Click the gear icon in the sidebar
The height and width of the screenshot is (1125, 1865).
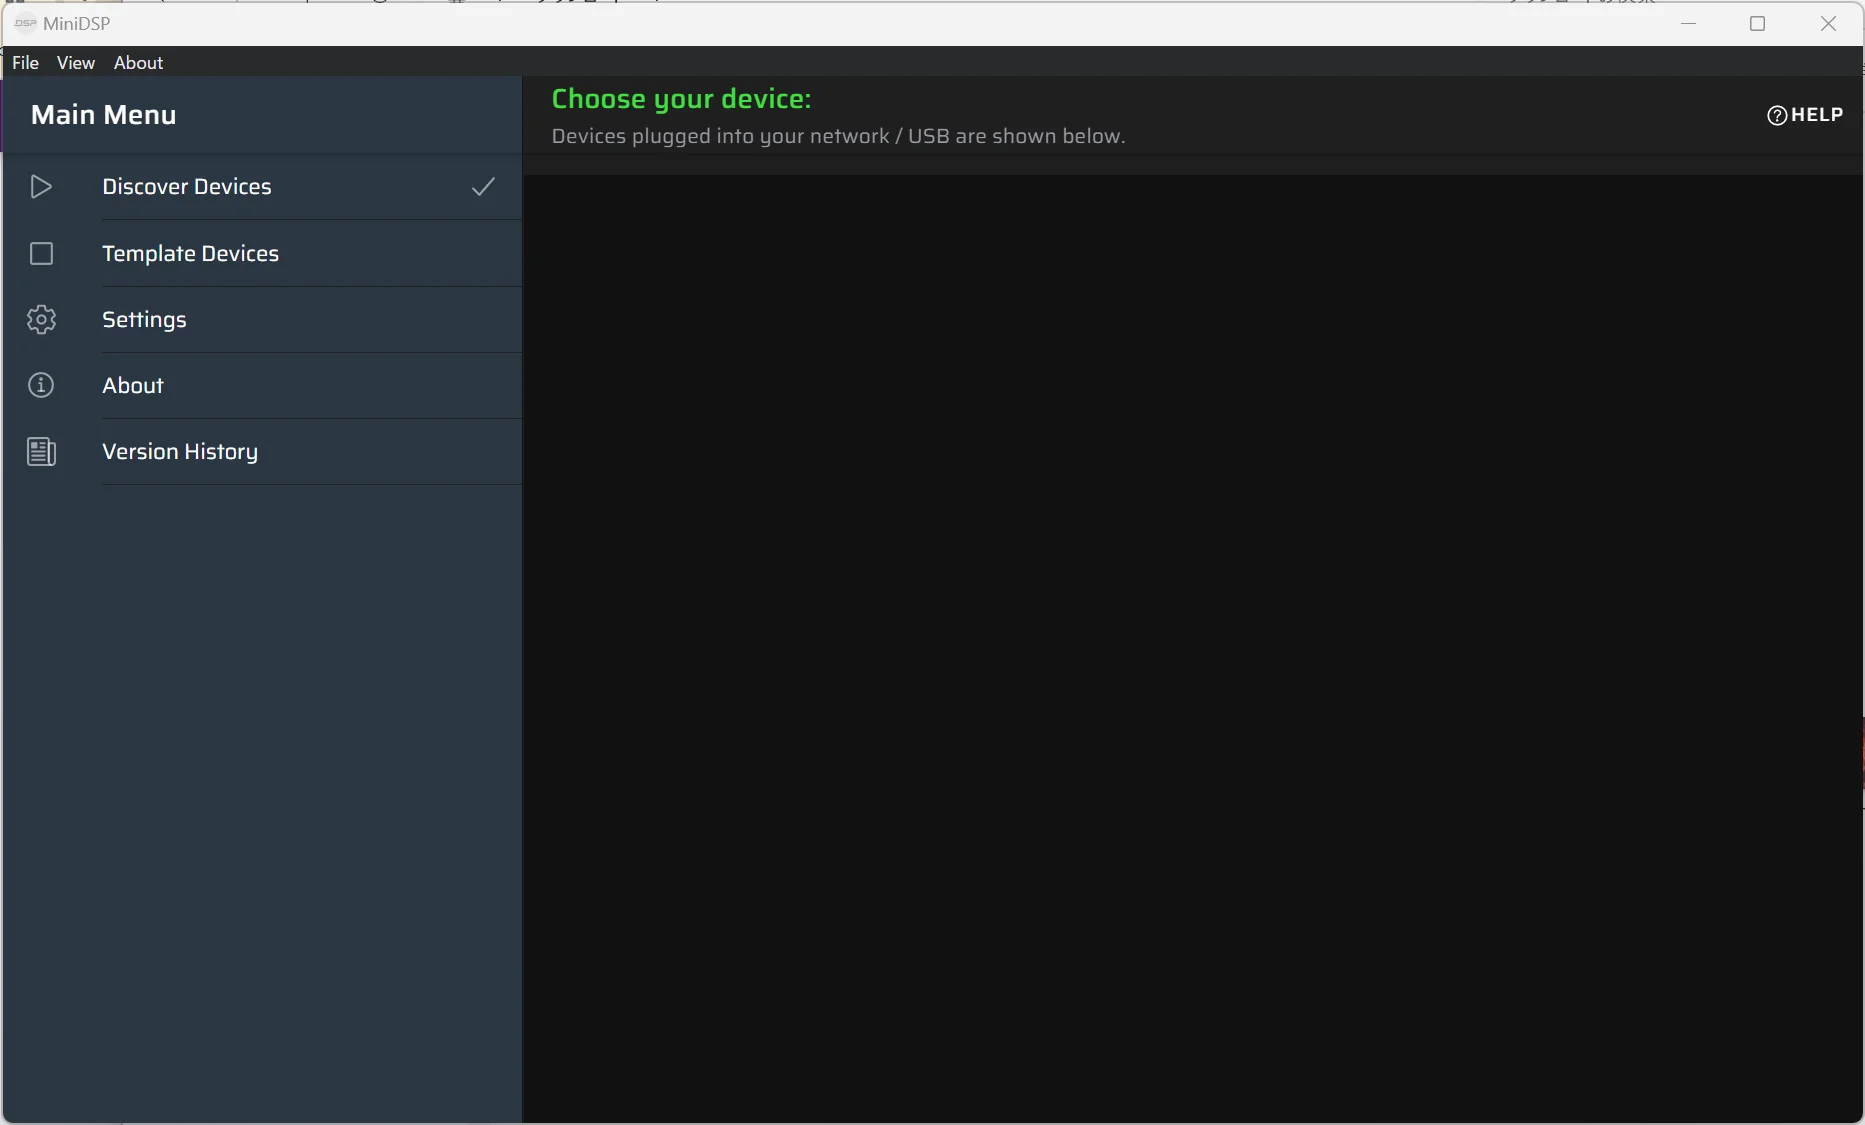pyautogui.click(x=41, y=320)
